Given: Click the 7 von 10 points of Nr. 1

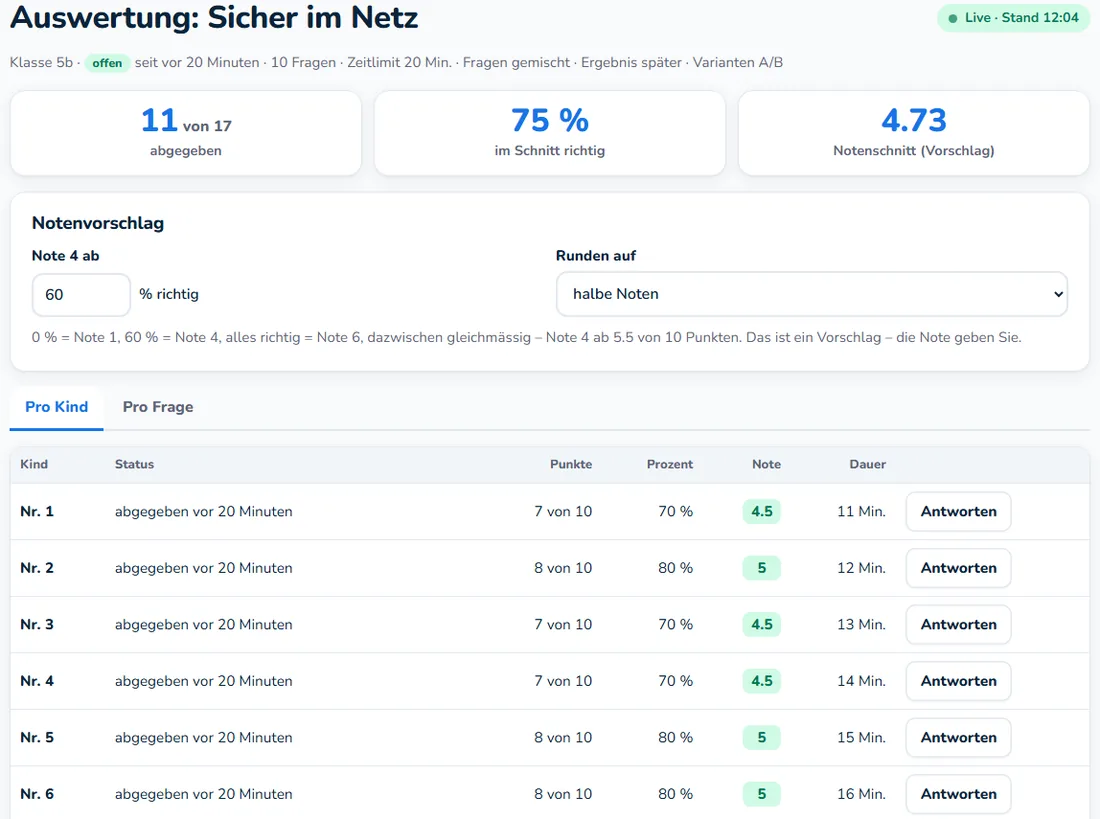Looking at the screenshot, I should (x=563, y=512).
